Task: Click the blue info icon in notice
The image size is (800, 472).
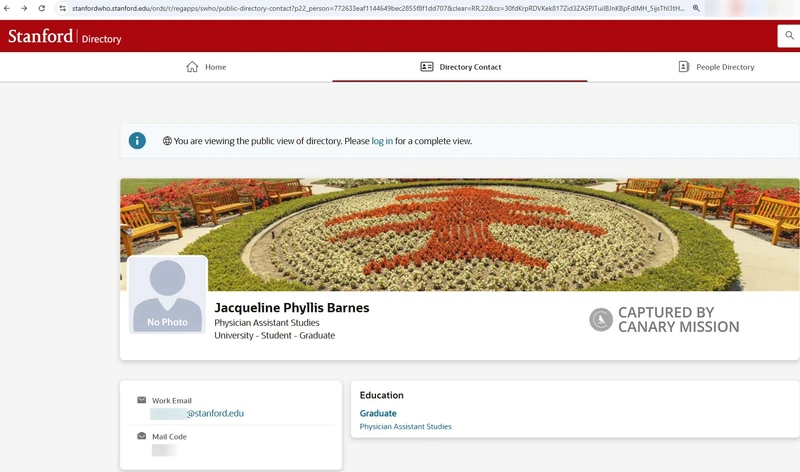Action: (x=137, y=140)
